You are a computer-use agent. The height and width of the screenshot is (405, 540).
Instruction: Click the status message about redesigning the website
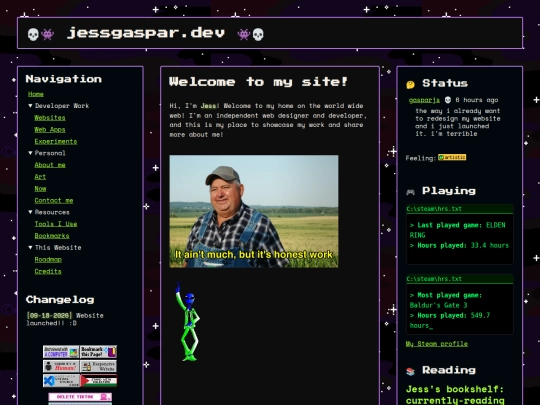tap(458, 122)
